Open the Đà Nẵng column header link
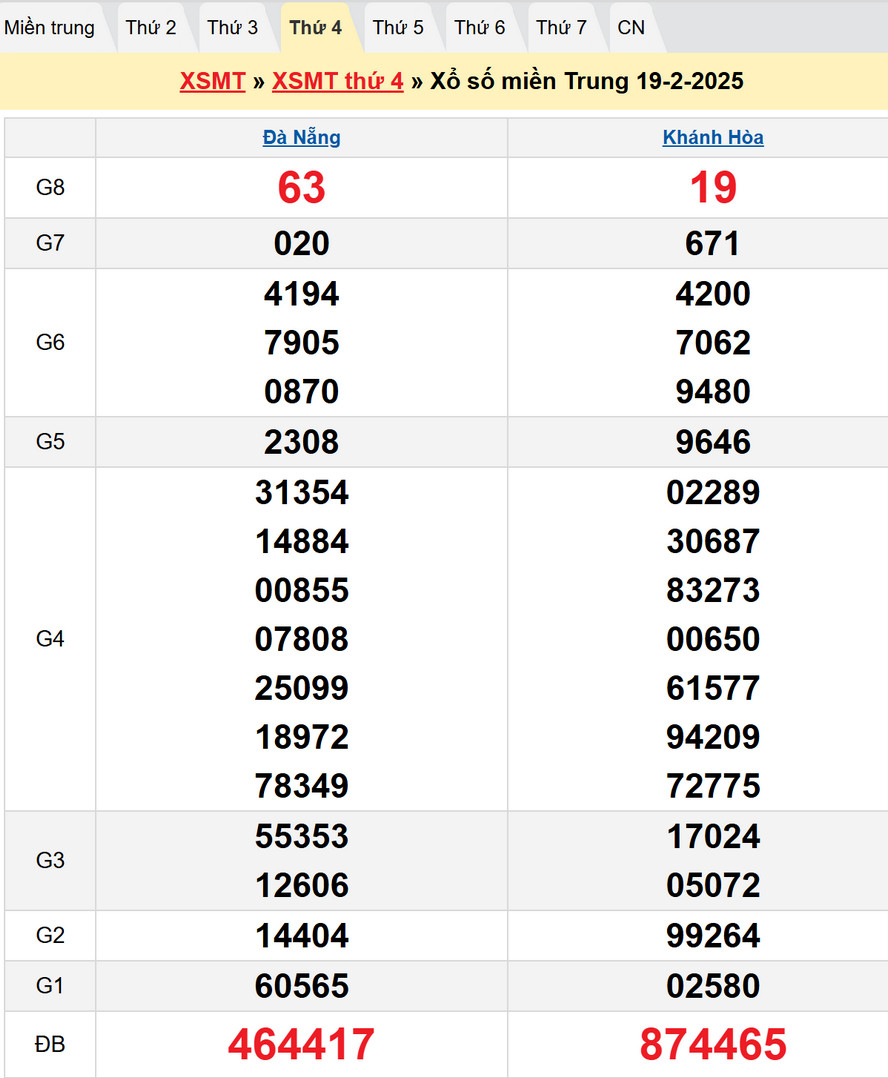This screenshot has height=1078, width=888. point(301,138)
